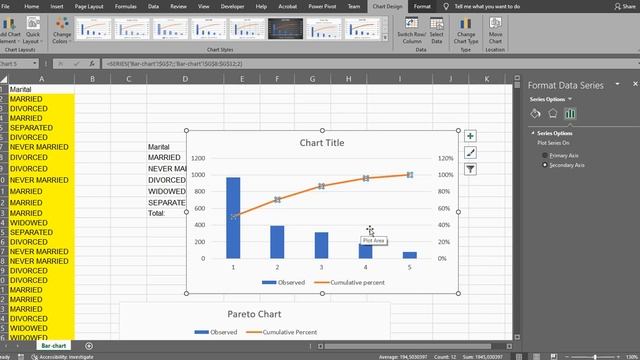This screenshot has width=640, height=360.
Task: Apply the last visible chart style thumbnail
Action: point(362,29)
